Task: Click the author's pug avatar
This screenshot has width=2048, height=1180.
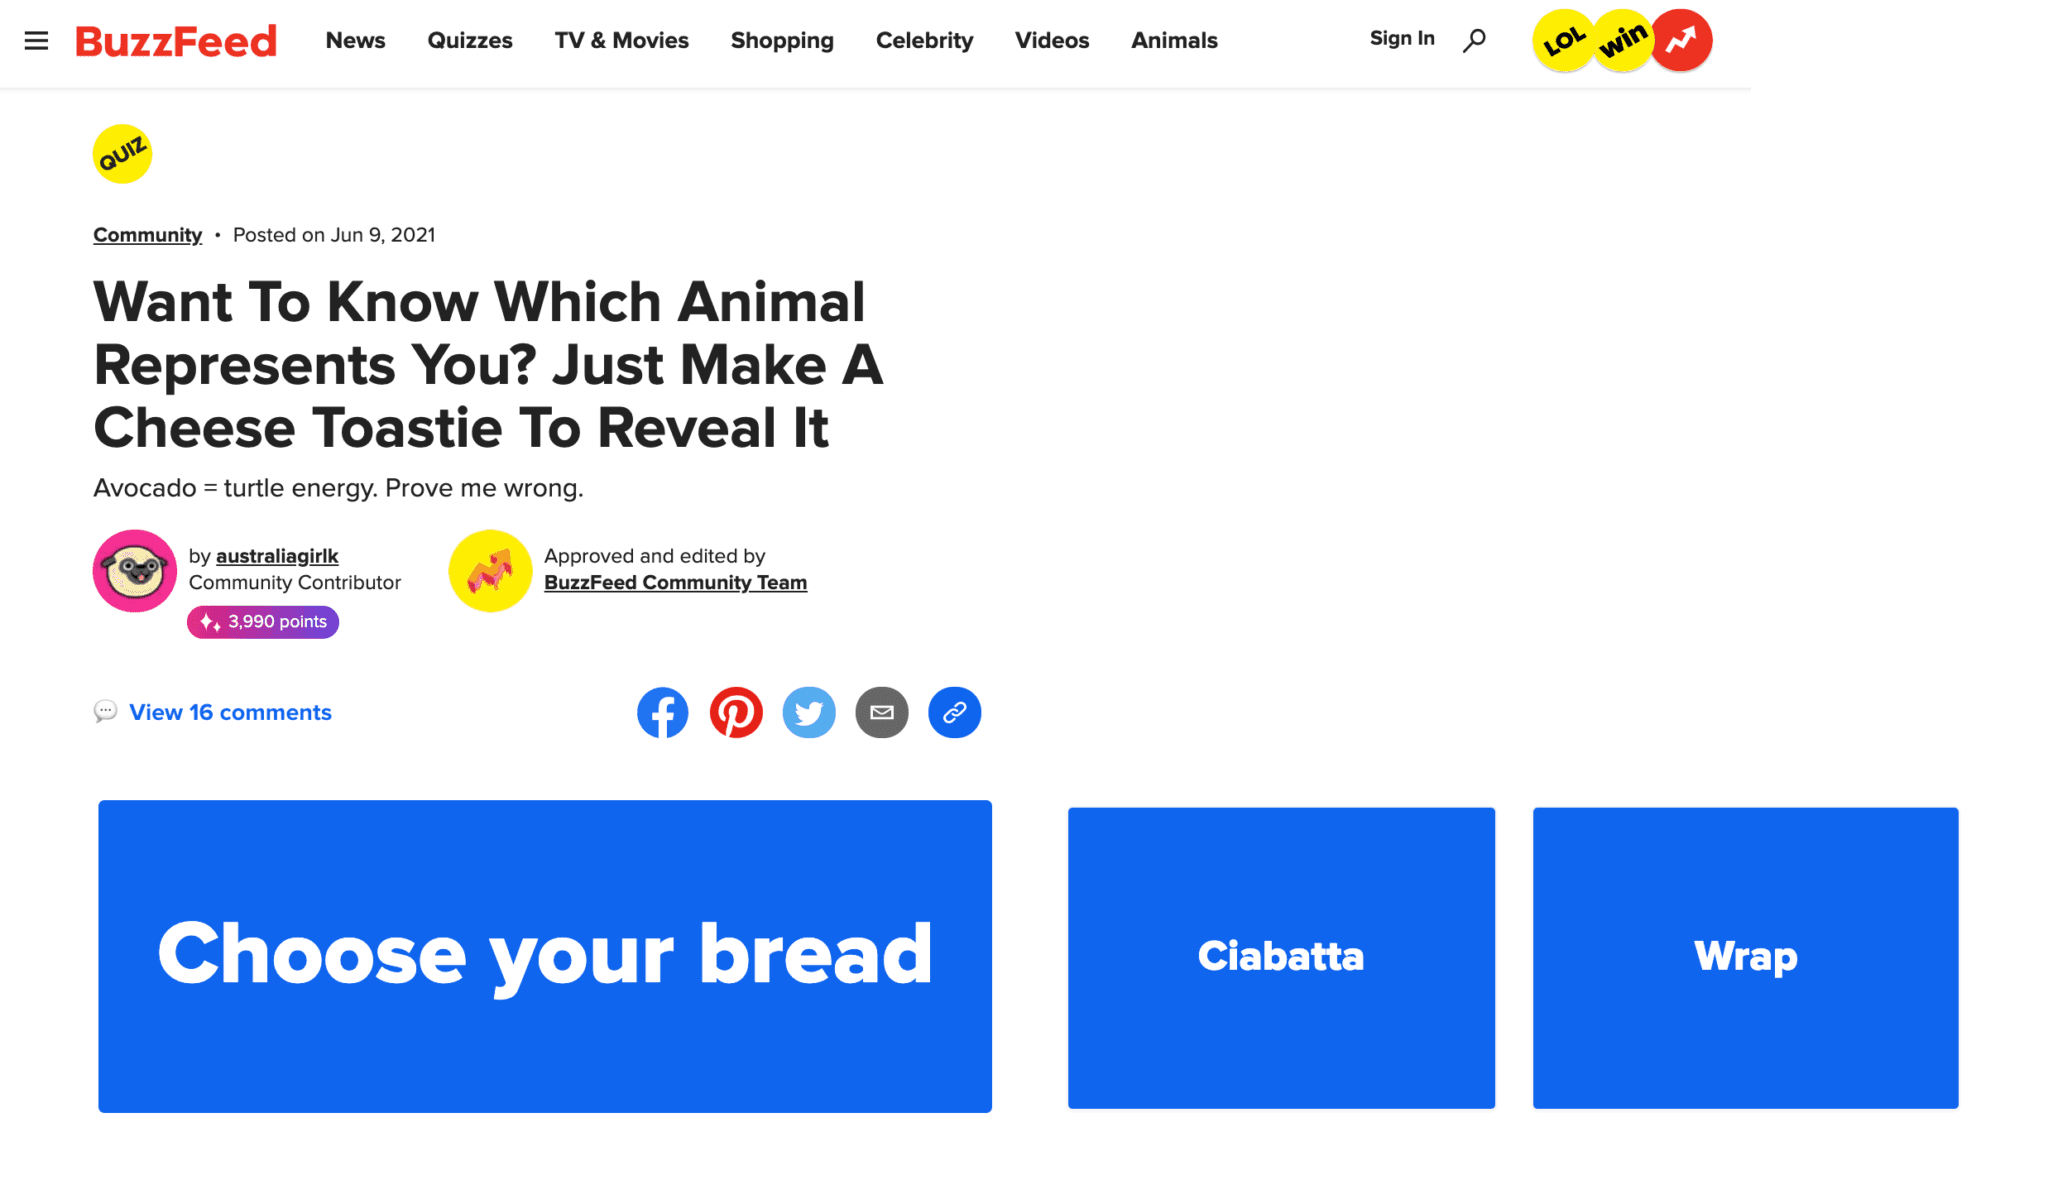Action: 135,571
